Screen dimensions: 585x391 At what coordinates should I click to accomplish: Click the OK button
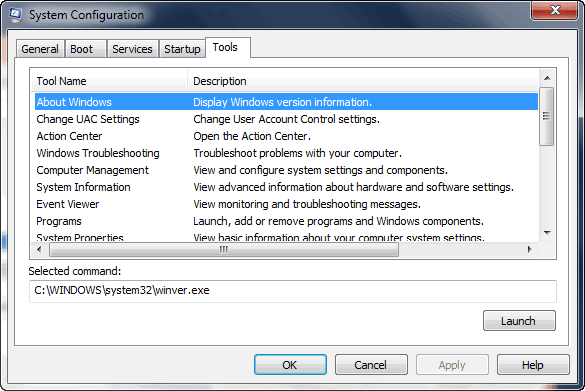coord(290,365)
